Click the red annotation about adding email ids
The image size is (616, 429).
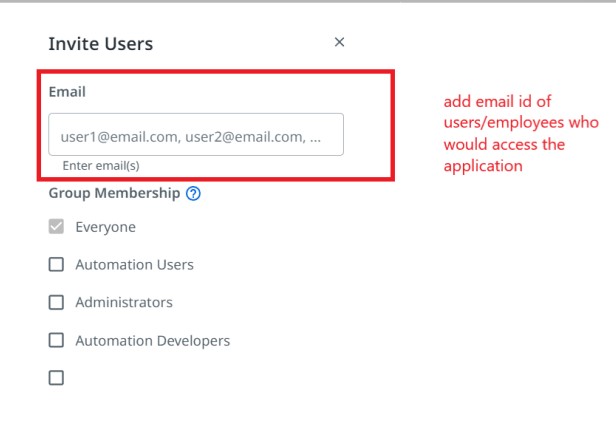[x=521, y=134]
